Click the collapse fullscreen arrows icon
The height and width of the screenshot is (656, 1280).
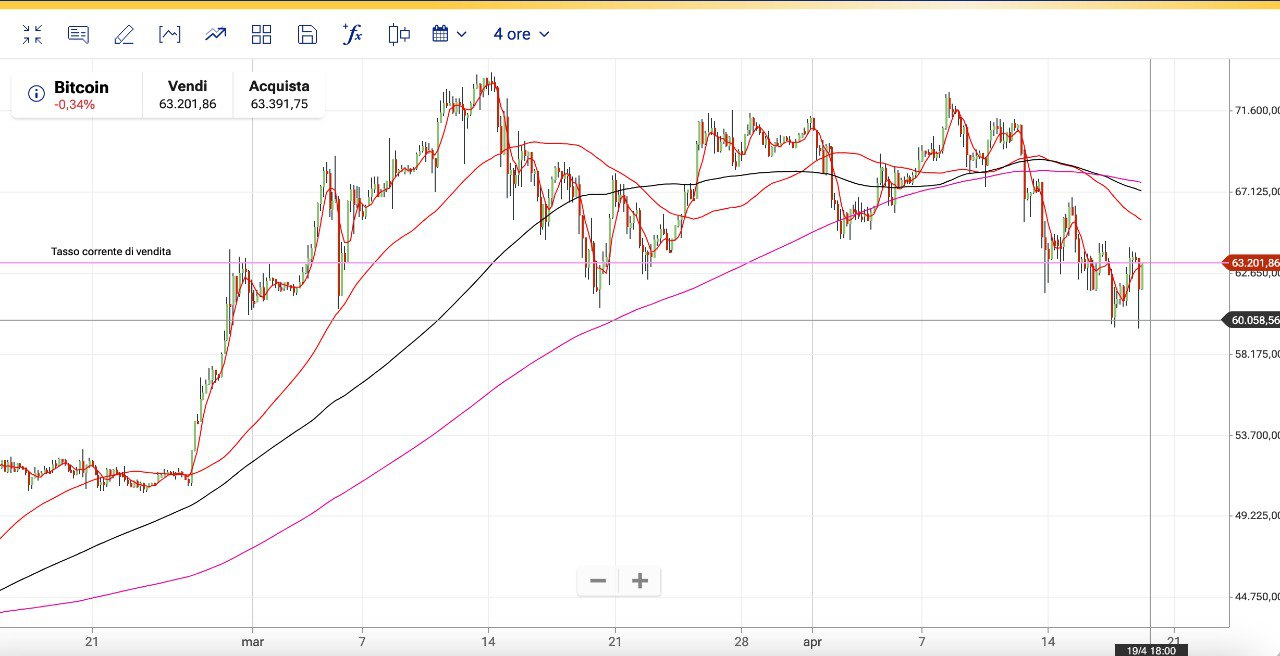(32, 35)
